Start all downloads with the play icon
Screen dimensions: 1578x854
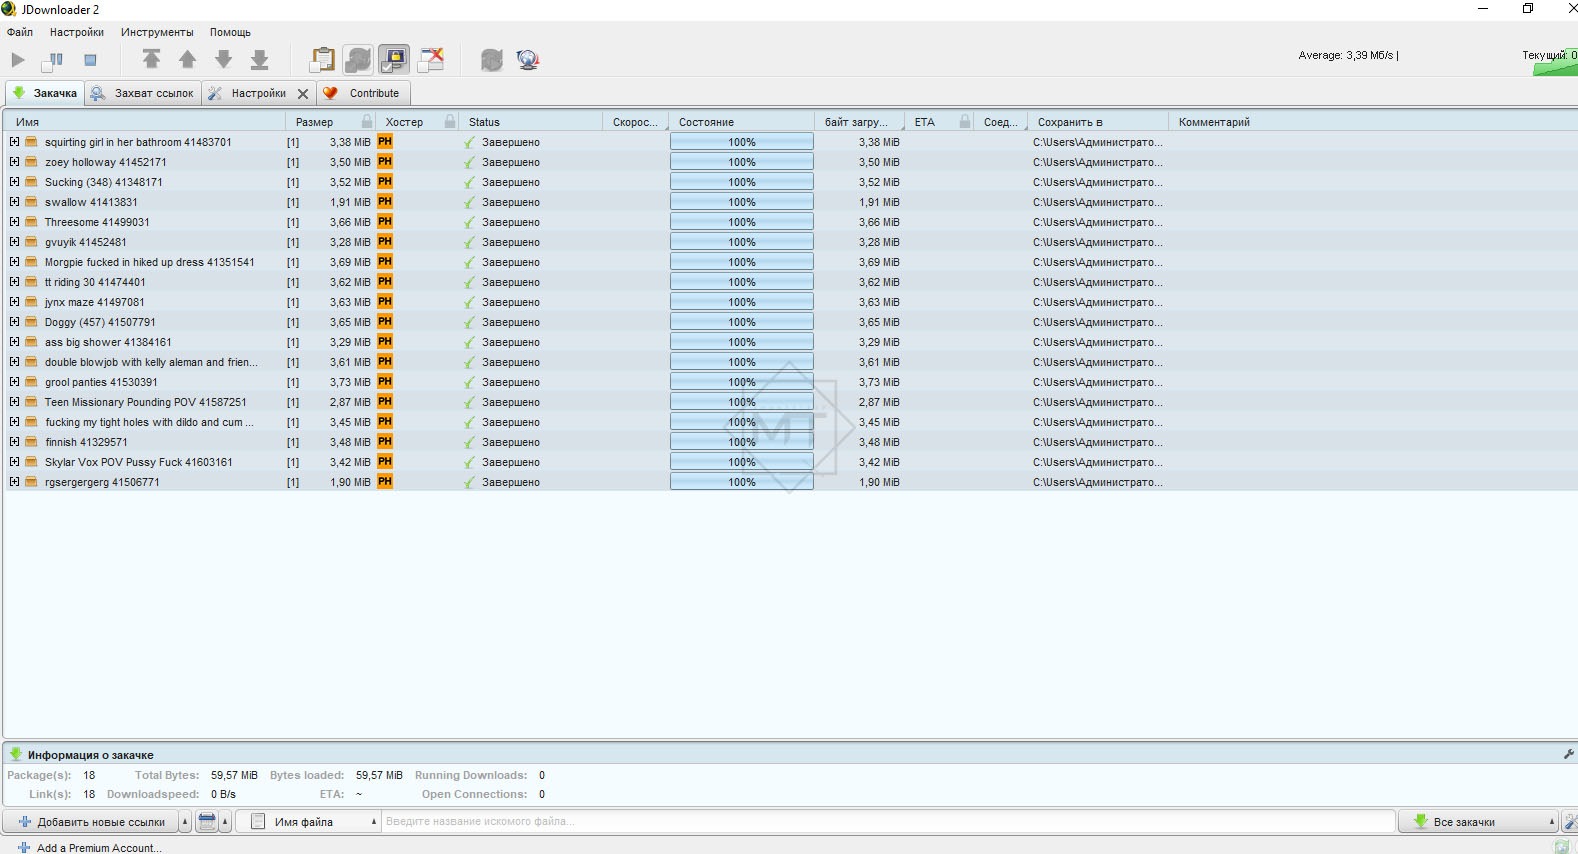click(18, 60)
